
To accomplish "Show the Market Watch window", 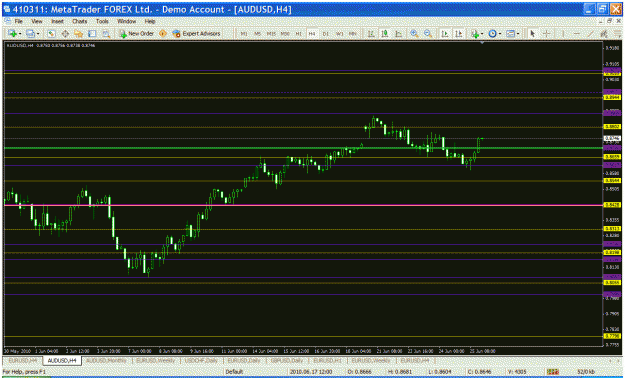I will (51, 34).
